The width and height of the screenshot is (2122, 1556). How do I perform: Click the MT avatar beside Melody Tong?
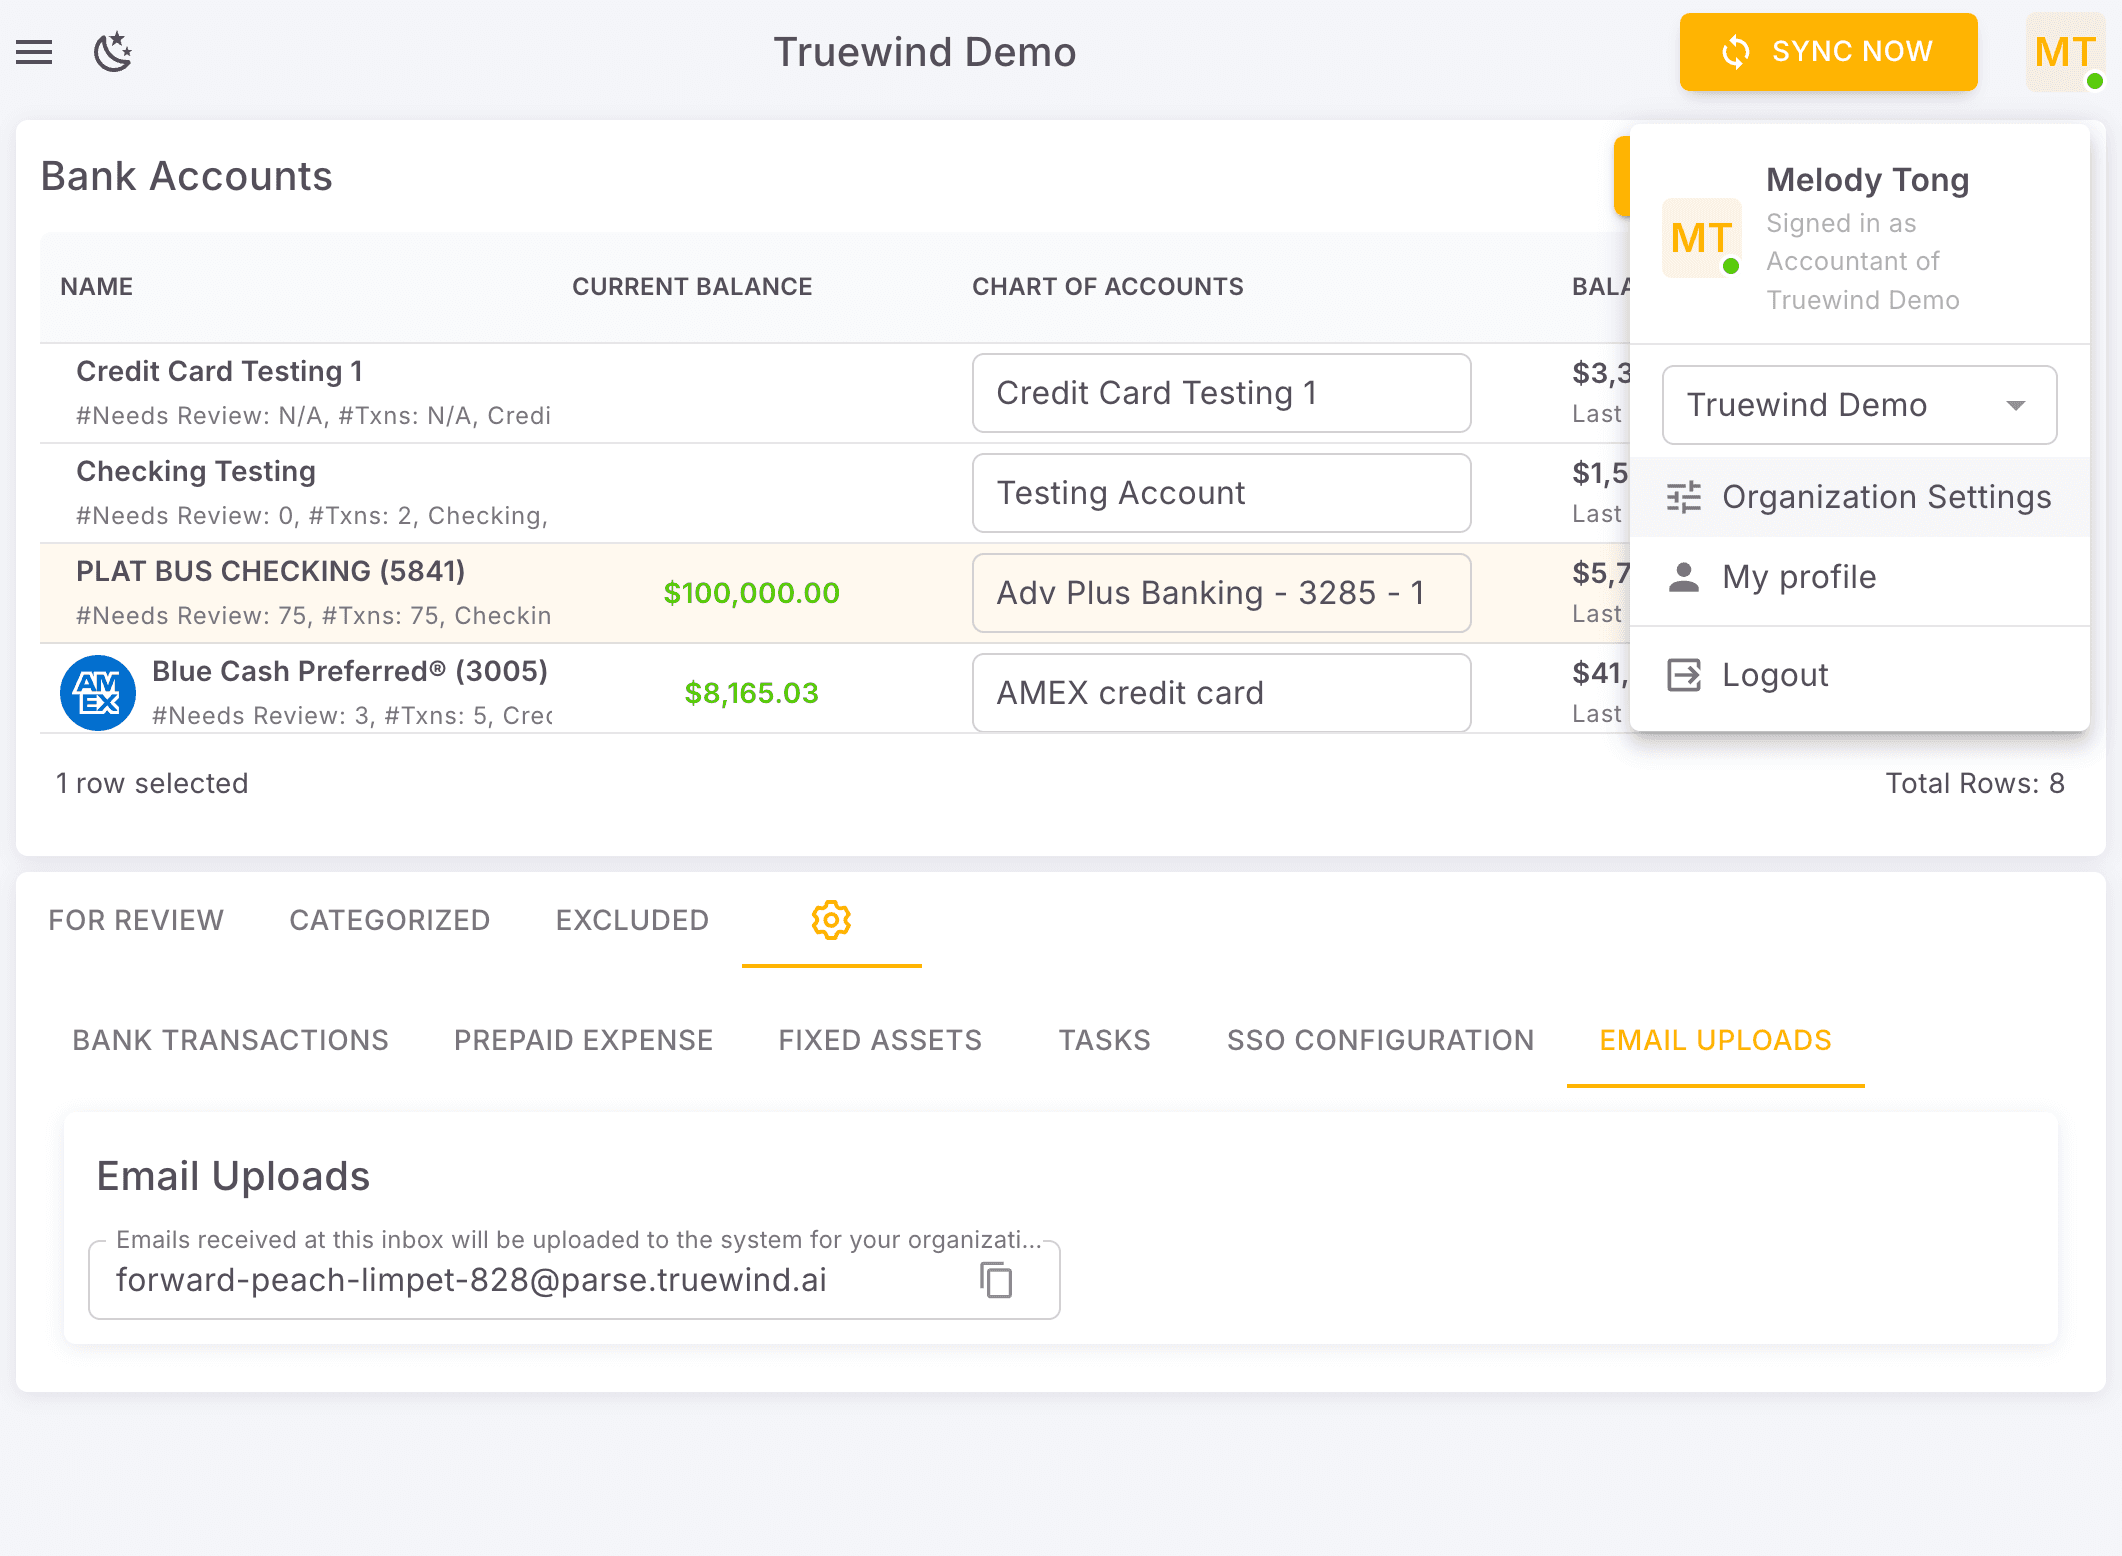(1701, 239)
